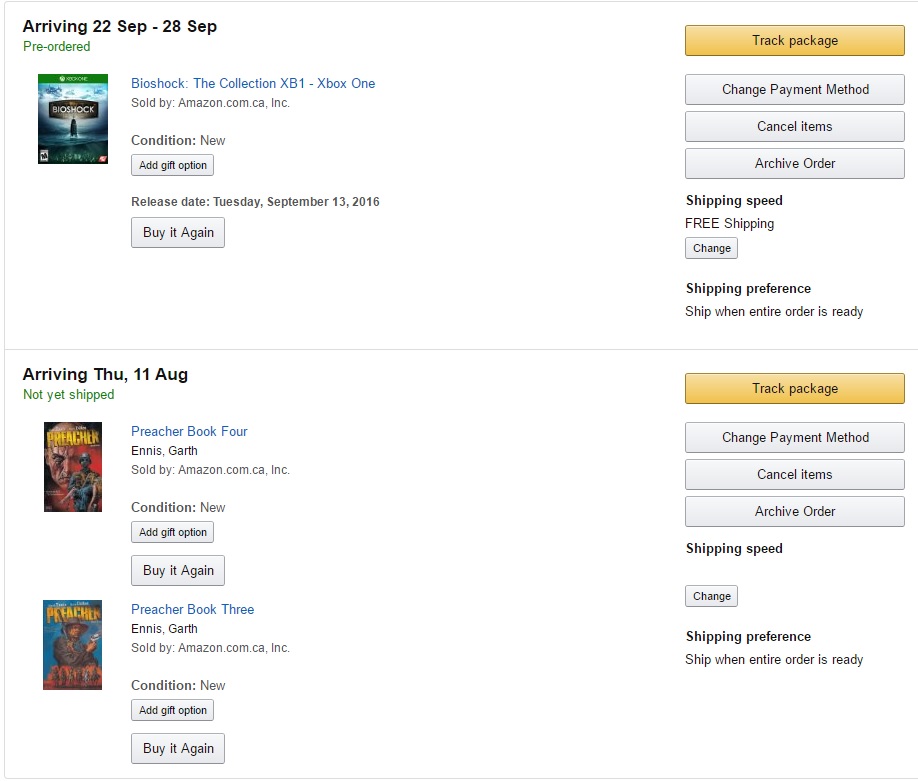Buy Preacher Book Four again
Screen dimensions: 918x781
[x=178, y=571]
